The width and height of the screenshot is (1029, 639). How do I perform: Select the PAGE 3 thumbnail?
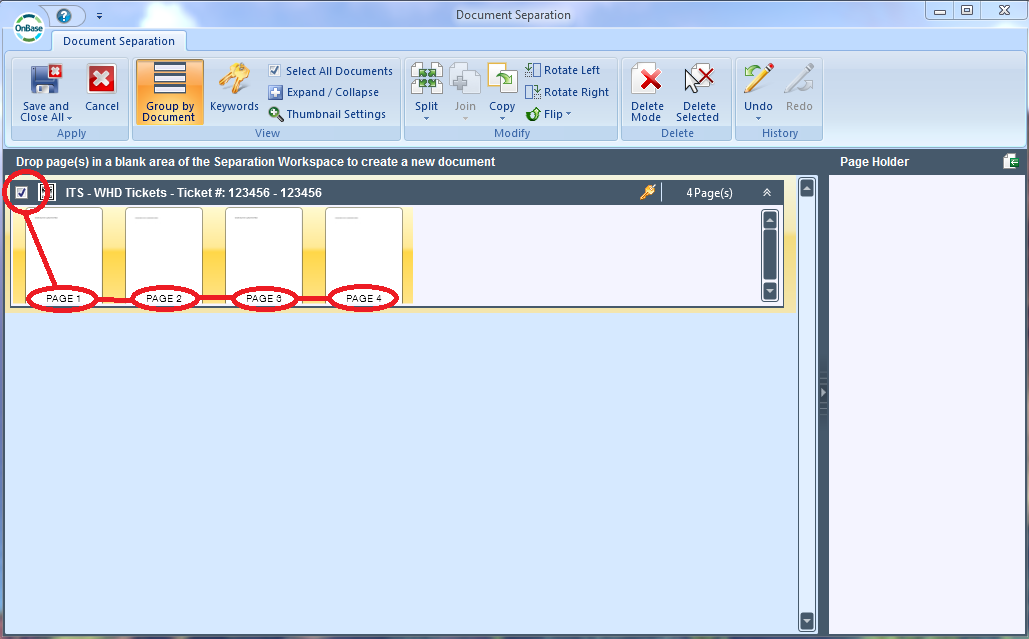point(264,256)
